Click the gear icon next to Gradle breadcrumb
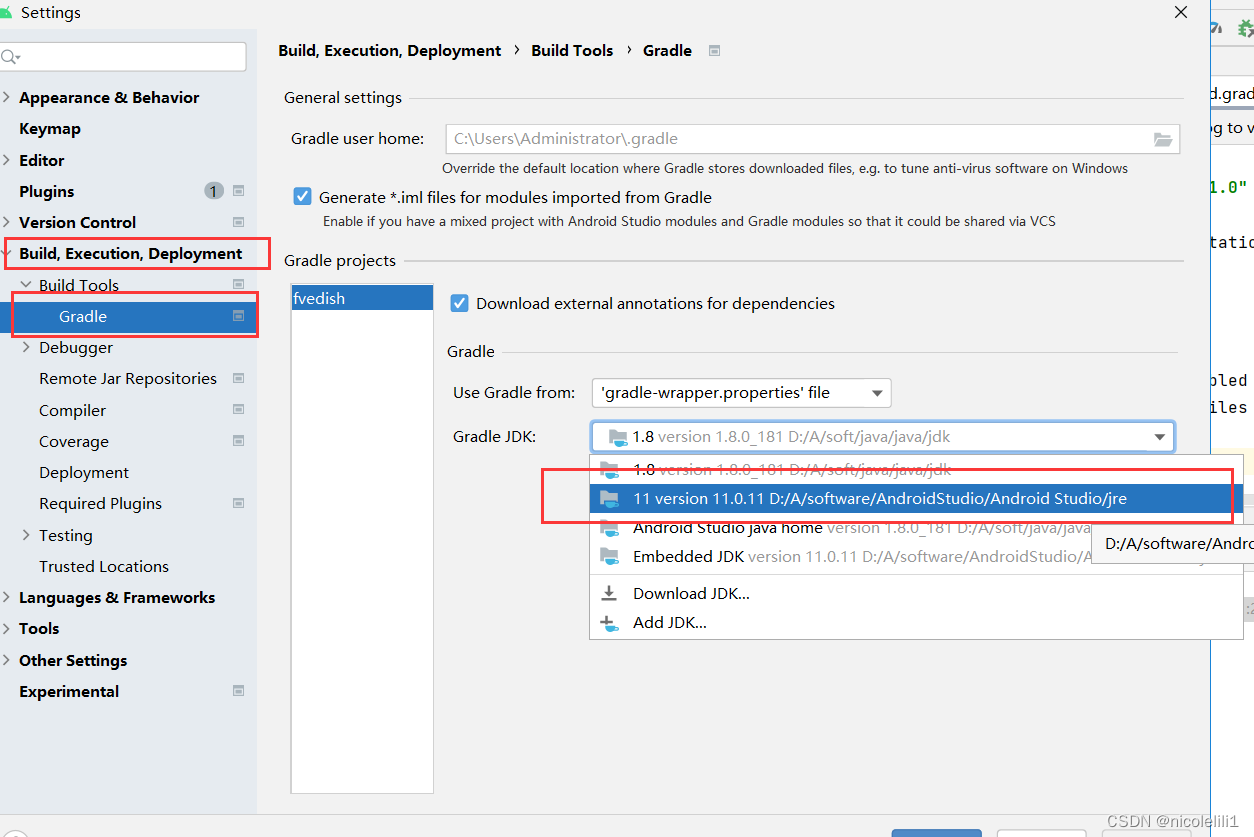The width and height of the screenshot is (1254, 837). [x=714, y=50]
